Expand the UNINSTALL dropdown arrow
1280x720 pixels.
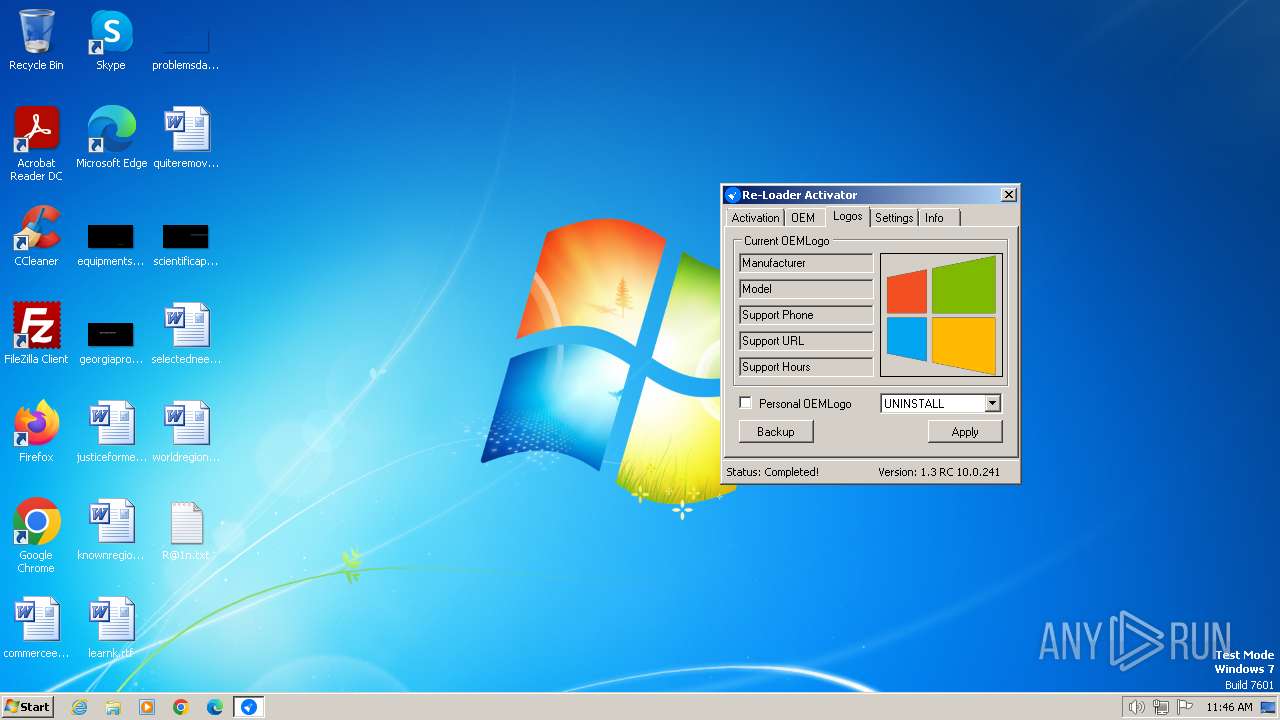[992, 403]
